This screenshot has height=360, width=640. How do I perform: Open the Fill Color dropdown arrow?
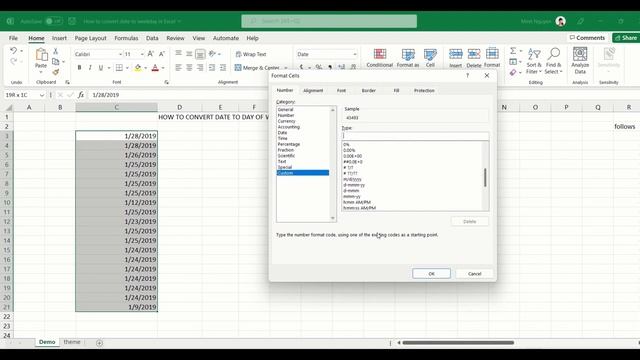pos(145,68)
